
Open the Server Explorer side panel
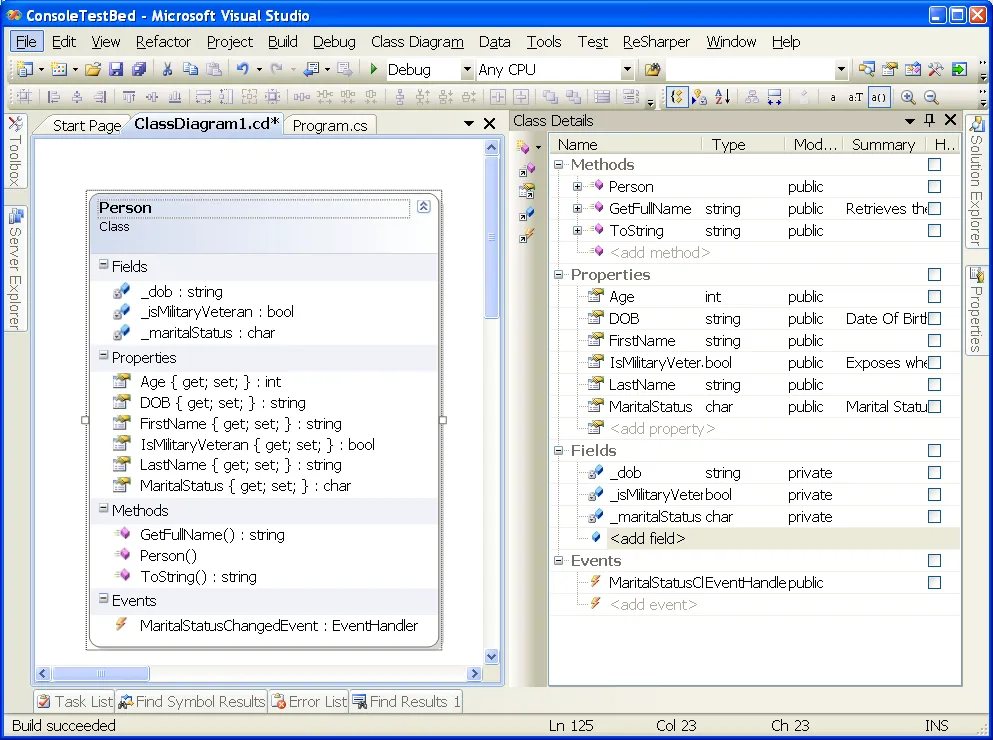(x=15, y=269)
